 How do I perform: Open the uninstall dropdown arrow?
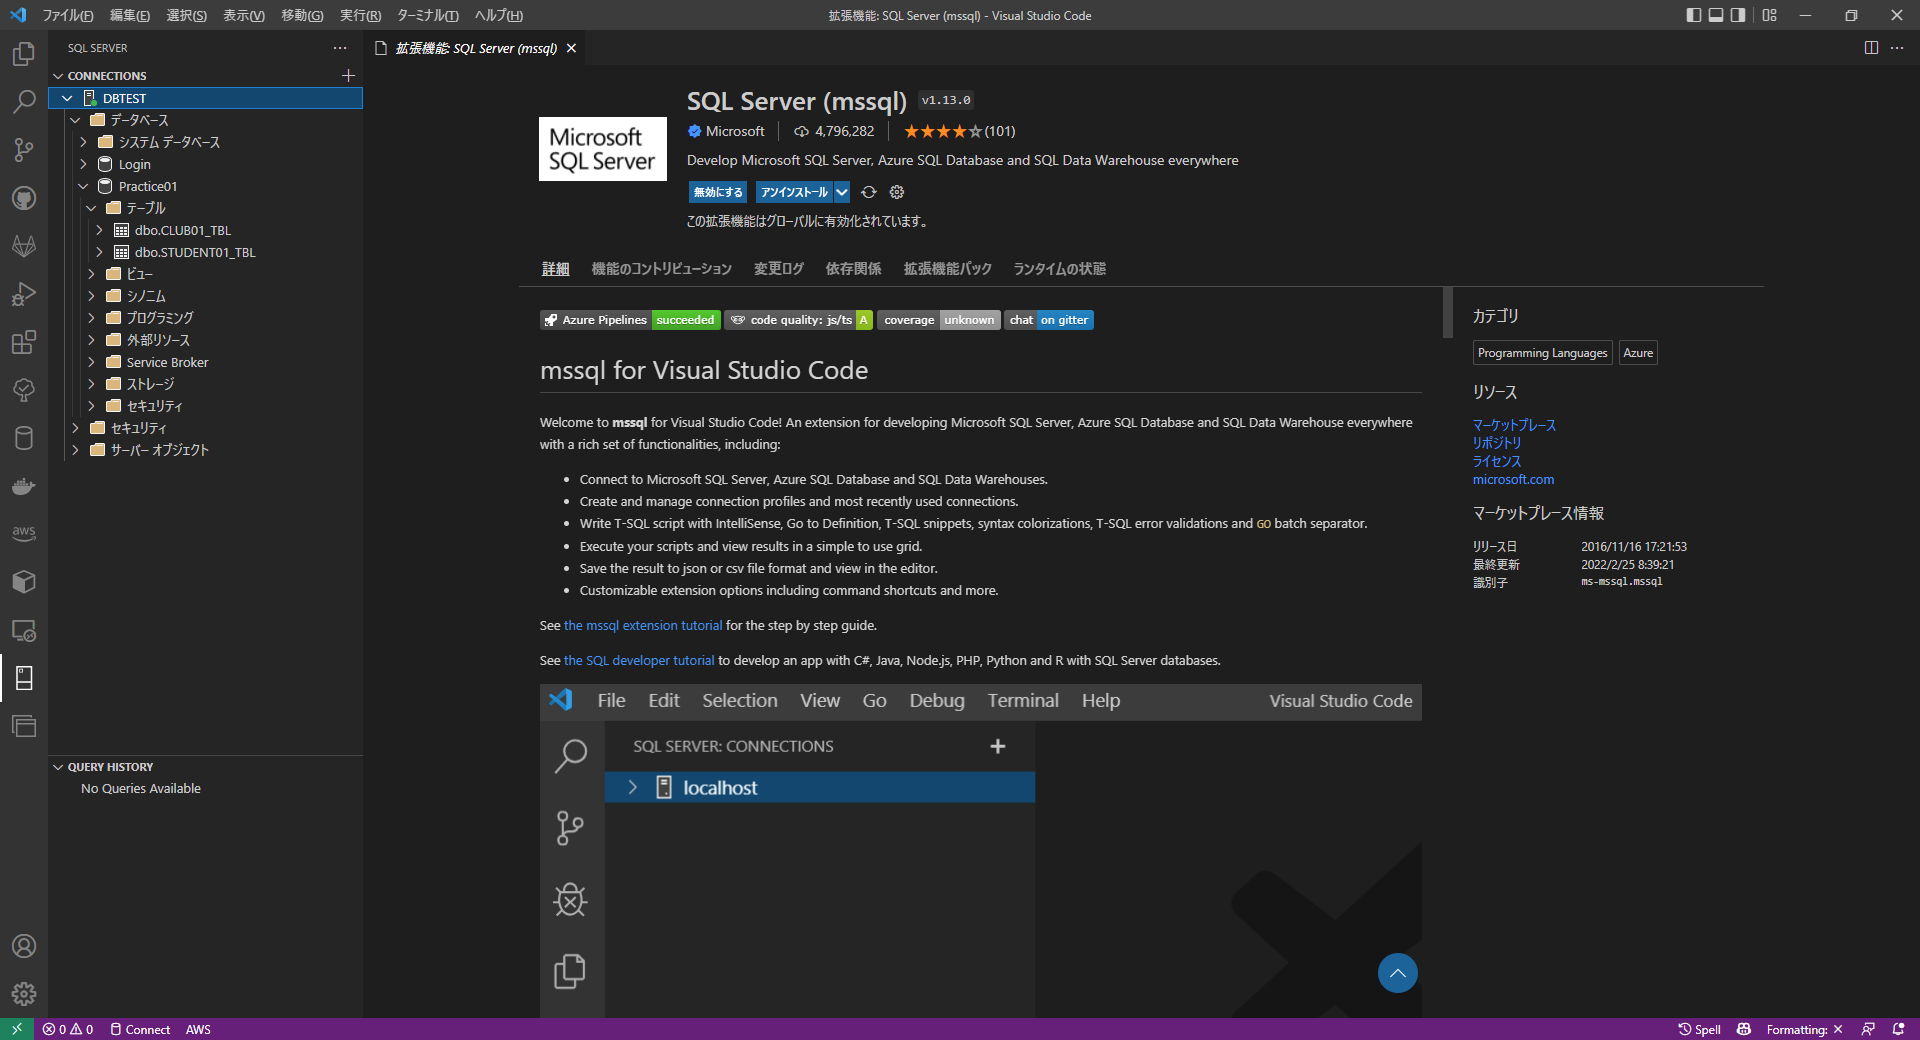[x=842, y=192]
